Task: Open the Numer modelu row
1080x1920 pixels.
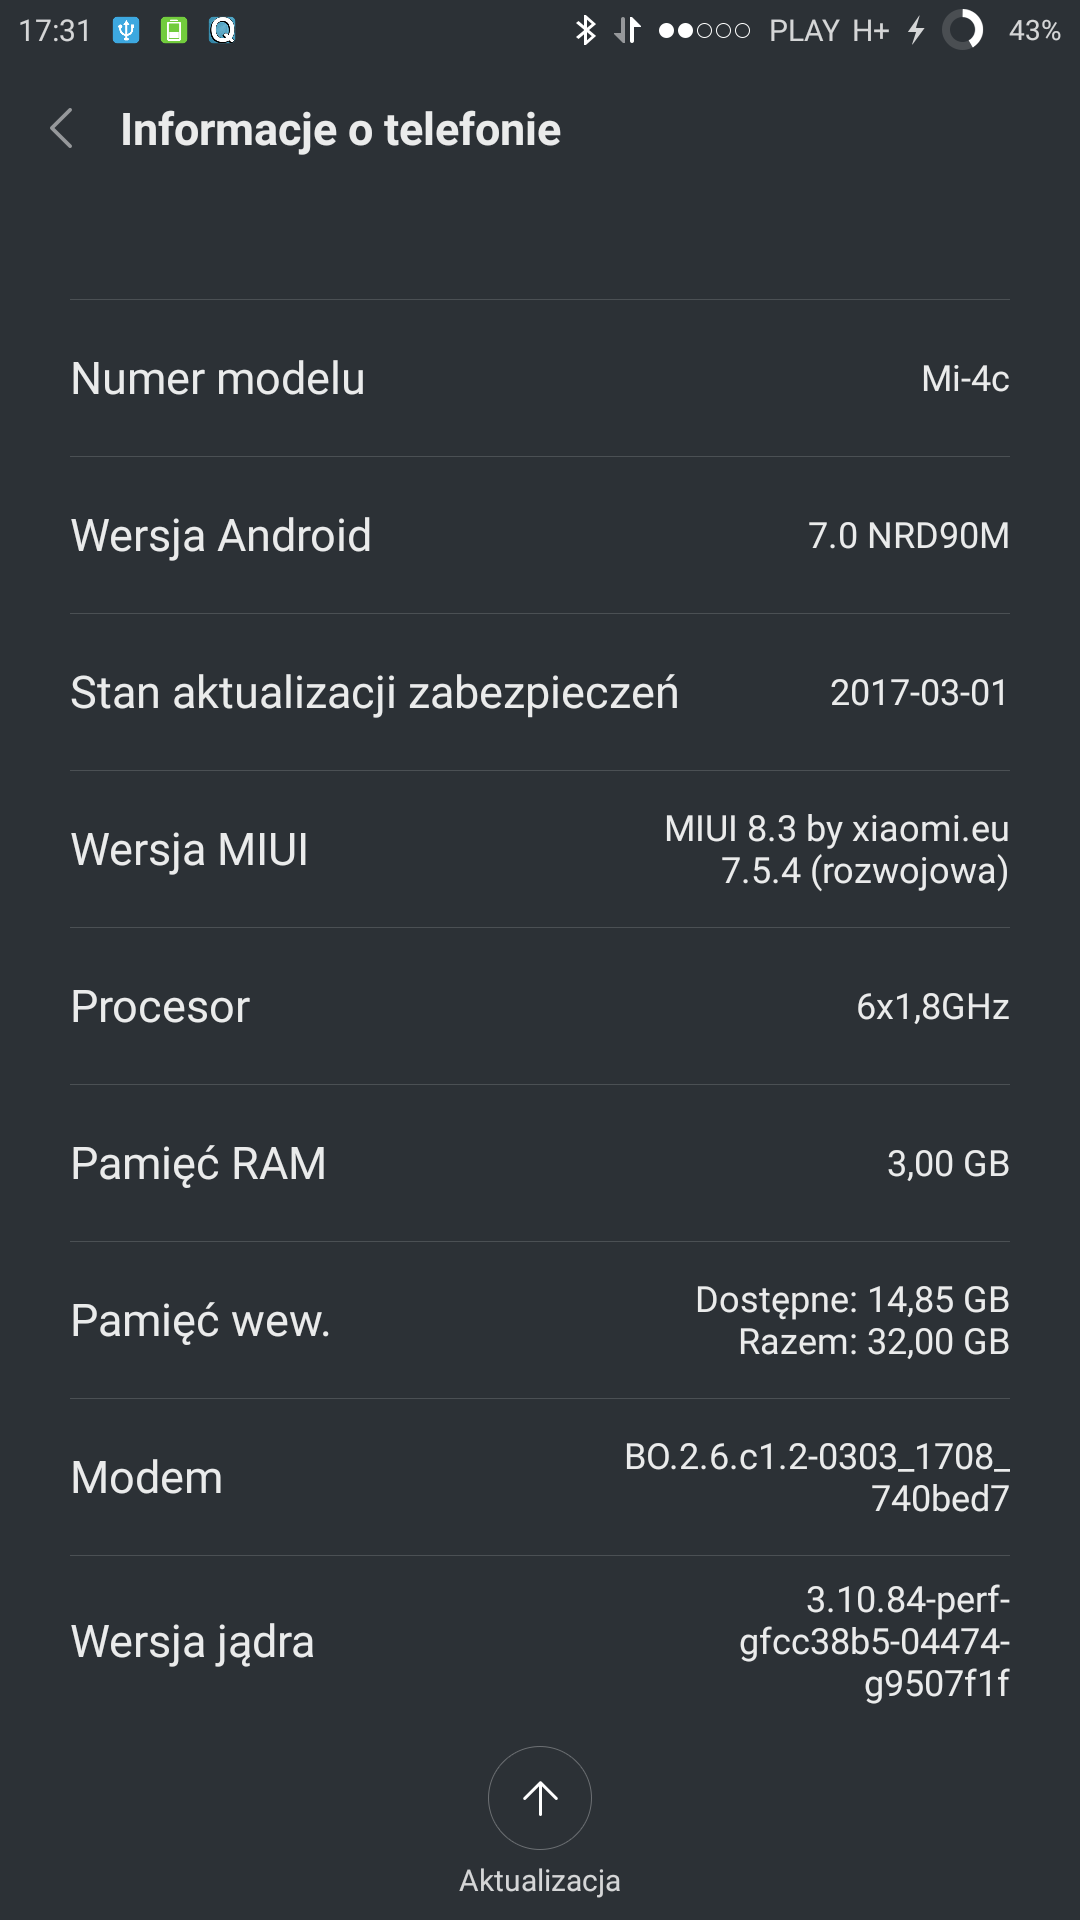Action: pyautogui.click(x=540, y=379)
